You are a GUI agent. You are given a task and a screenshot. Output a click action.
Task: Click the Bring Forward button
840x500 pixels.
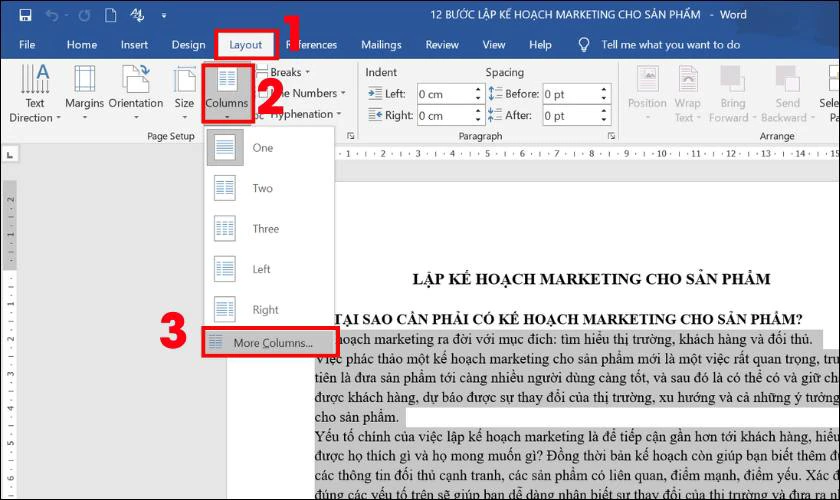732,93
